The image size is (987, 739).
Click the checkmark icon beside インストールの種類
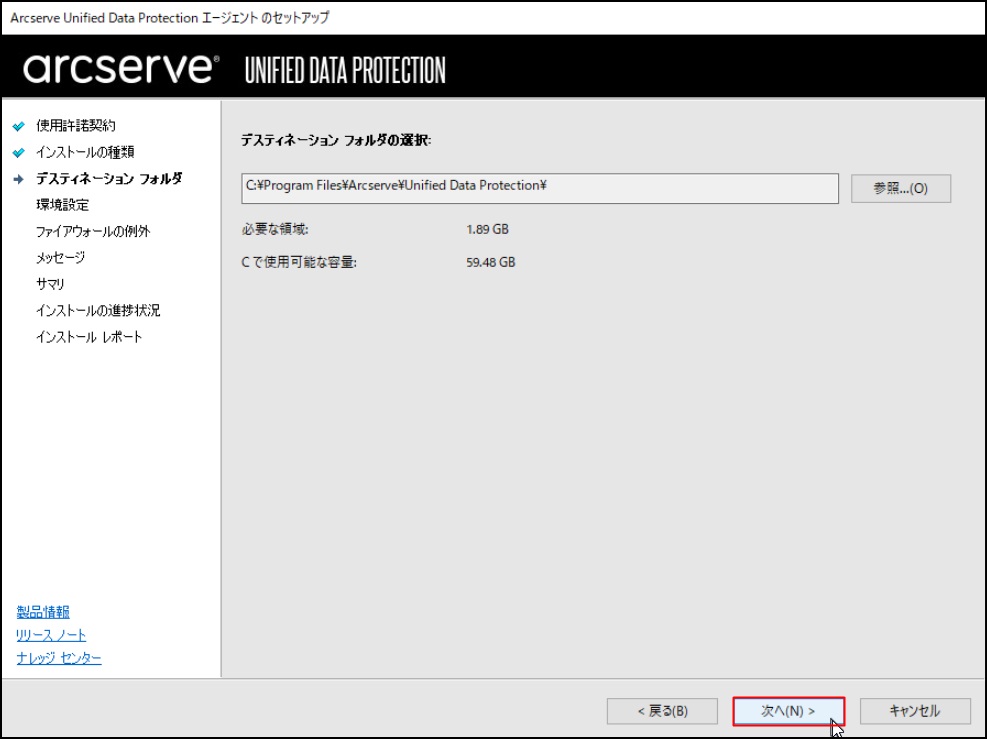click(x=19, y=152)
